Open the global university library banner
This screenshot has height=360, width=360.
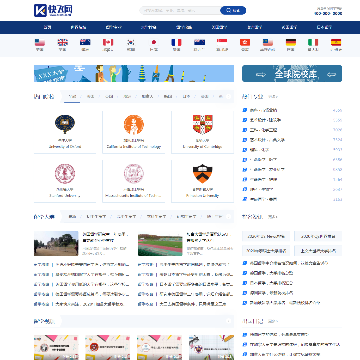(x=292, y=73)
